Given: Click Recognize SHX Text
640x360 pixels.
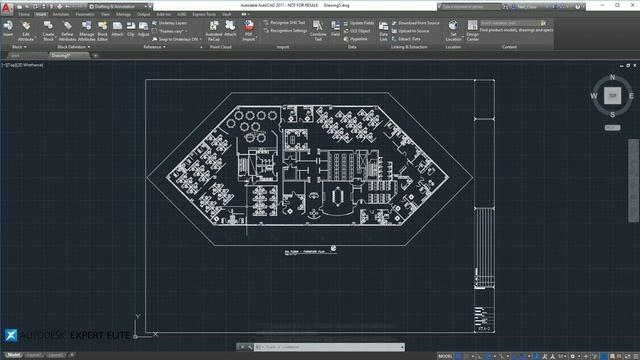Looking at the screenshot, I should 284,23.
